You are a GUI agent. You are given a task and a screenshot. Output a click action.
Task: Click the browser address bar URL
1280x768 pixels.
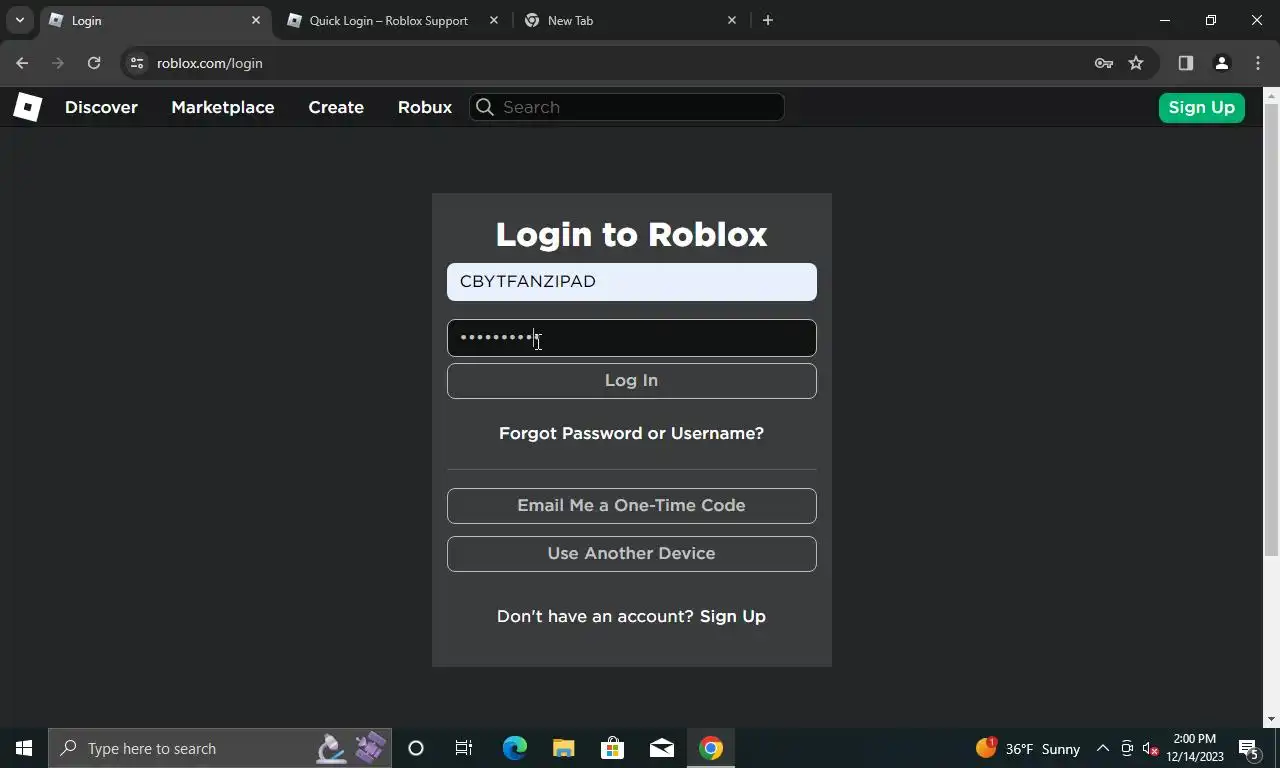point(209,63)
